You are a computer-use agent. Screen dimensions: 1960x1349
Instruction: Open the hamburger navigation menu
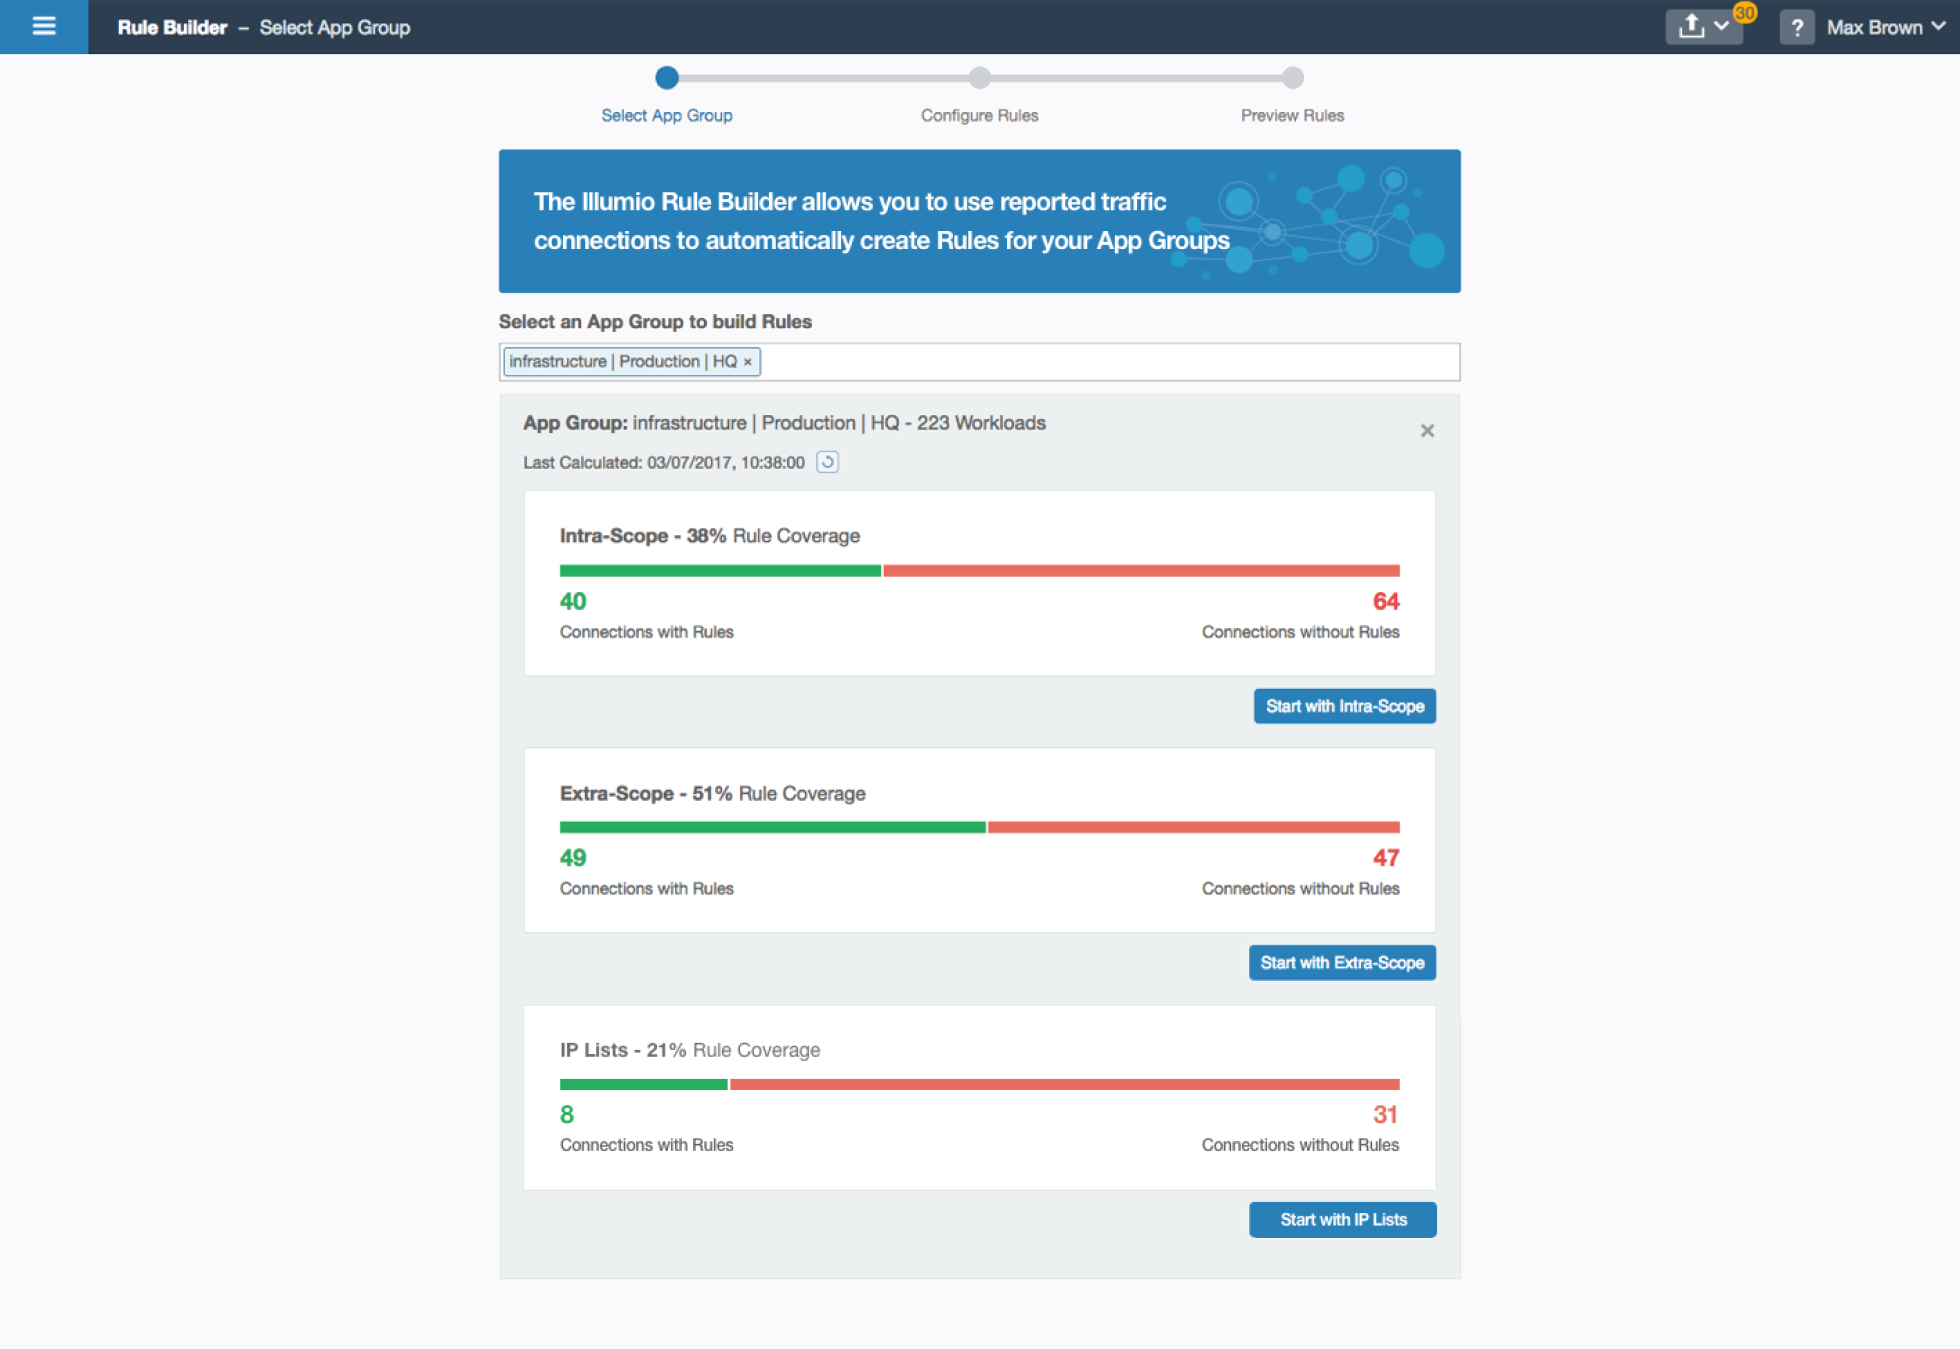[44, 27]
